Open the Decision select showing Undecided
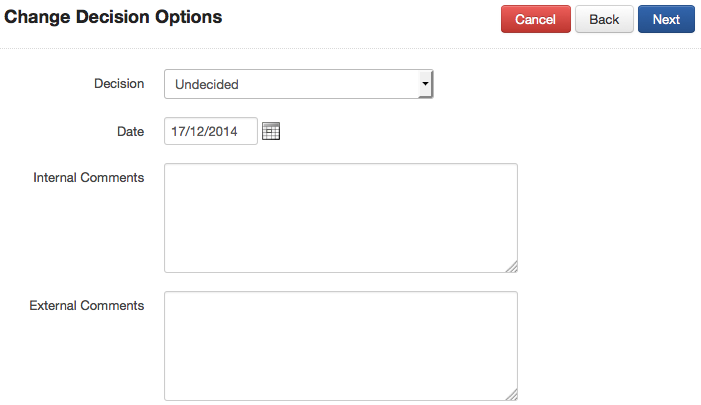The width and height of the screenshot is (701, 405). (297, 85)
